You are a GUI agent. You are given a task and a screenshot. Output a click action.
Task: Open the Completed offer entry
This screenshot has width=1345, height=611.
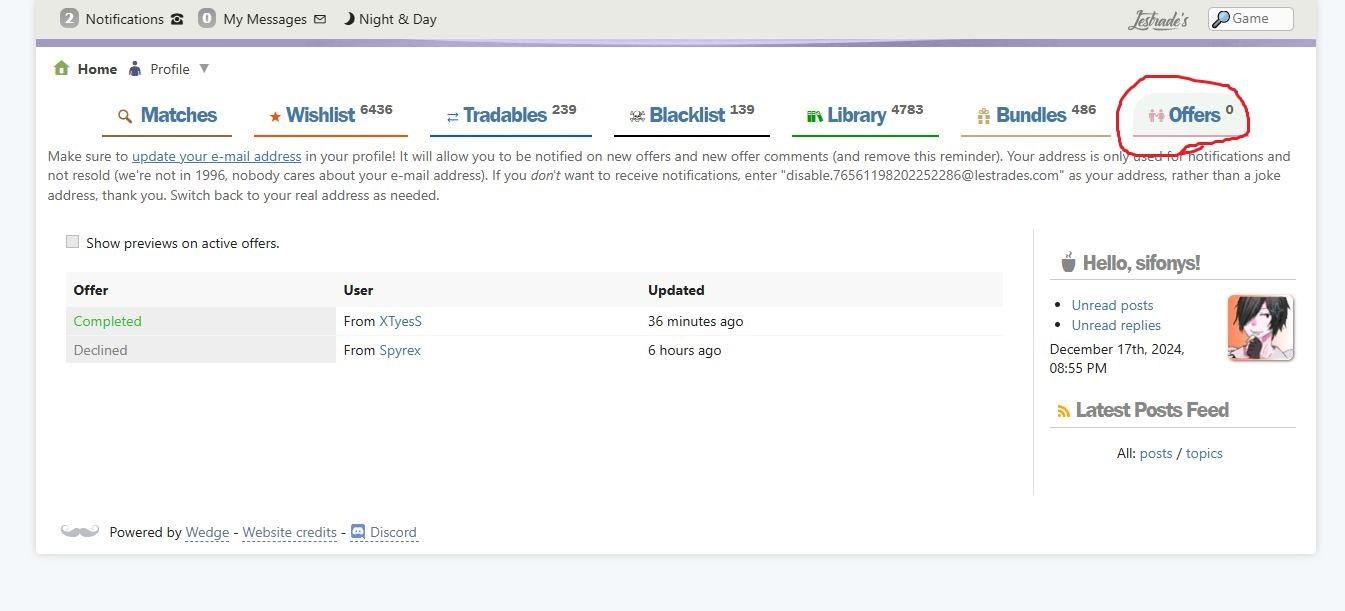(x=107, y=321)
